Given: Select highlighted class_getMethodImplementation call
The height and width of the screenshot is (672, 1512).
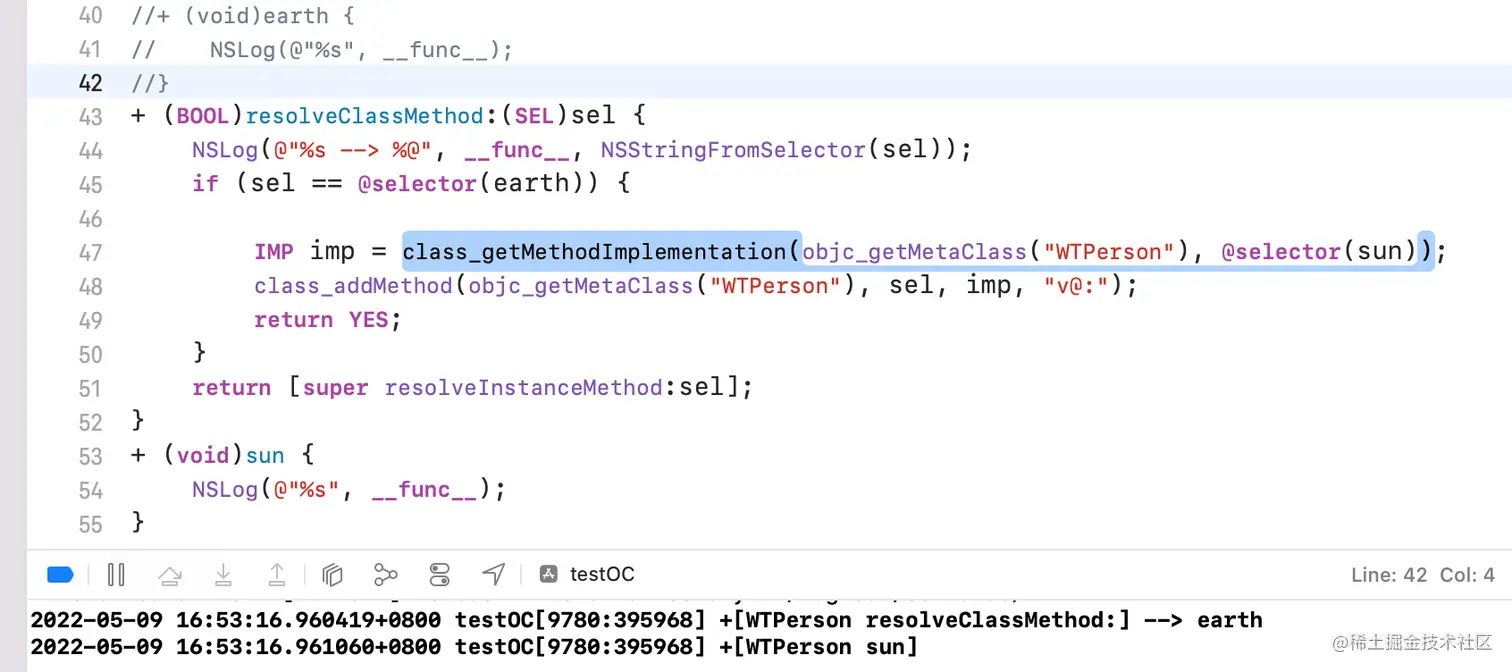Looking at the screenshot, I should point(600,251).
